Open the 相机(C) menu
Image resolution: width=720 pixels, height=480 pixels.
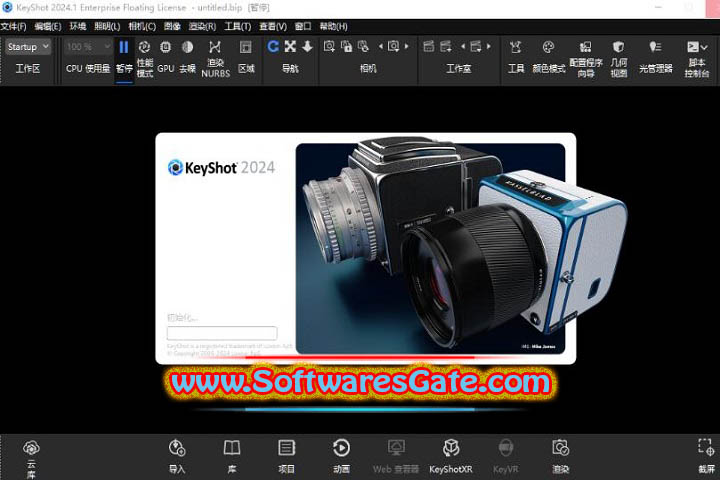click(142, 27)
